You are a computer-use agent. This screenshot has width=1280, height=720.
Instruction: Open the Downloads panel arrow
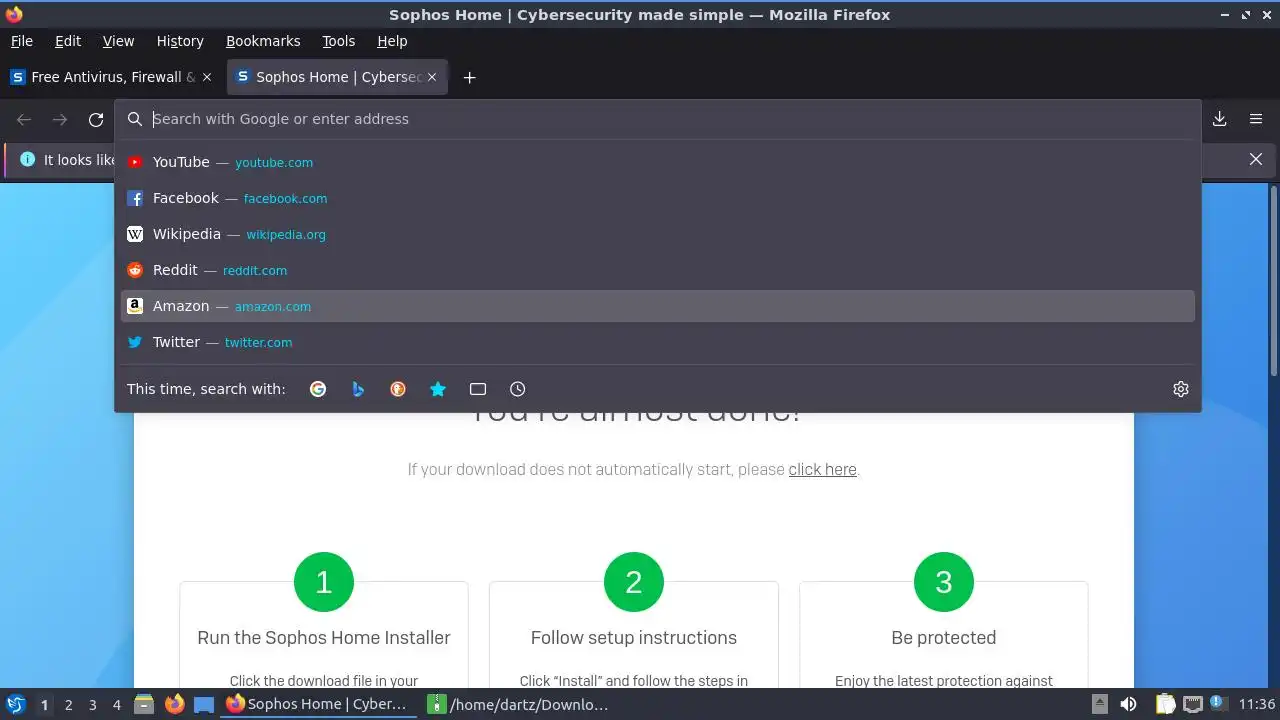coord(1220,119)
